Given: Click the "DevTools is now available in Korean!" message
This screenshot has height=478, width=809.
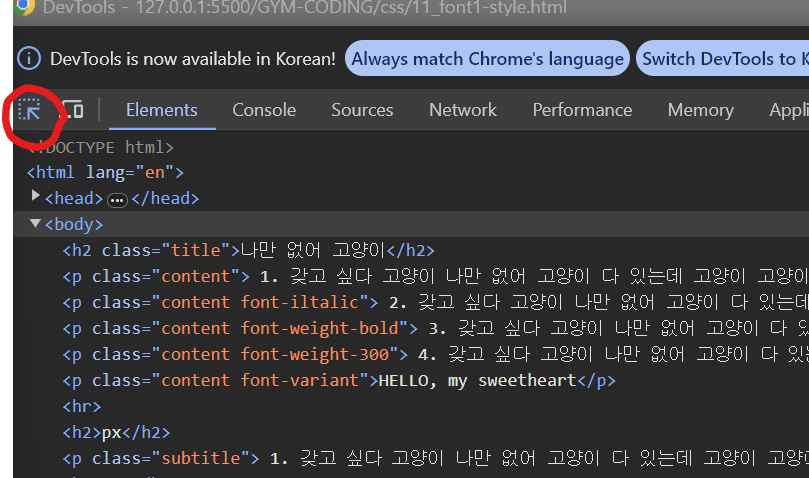Looking at the screenshot, I should 192,59.
